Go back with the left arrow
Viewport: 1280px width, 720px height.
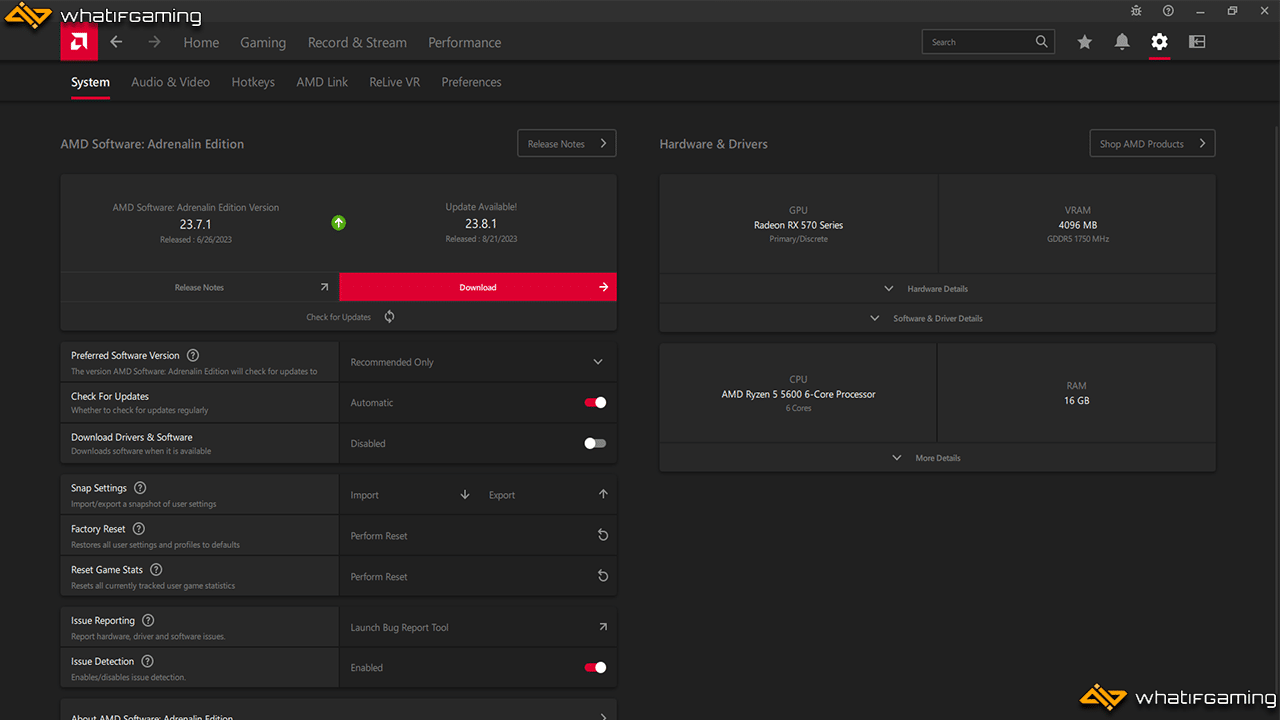tap(116, 42)
